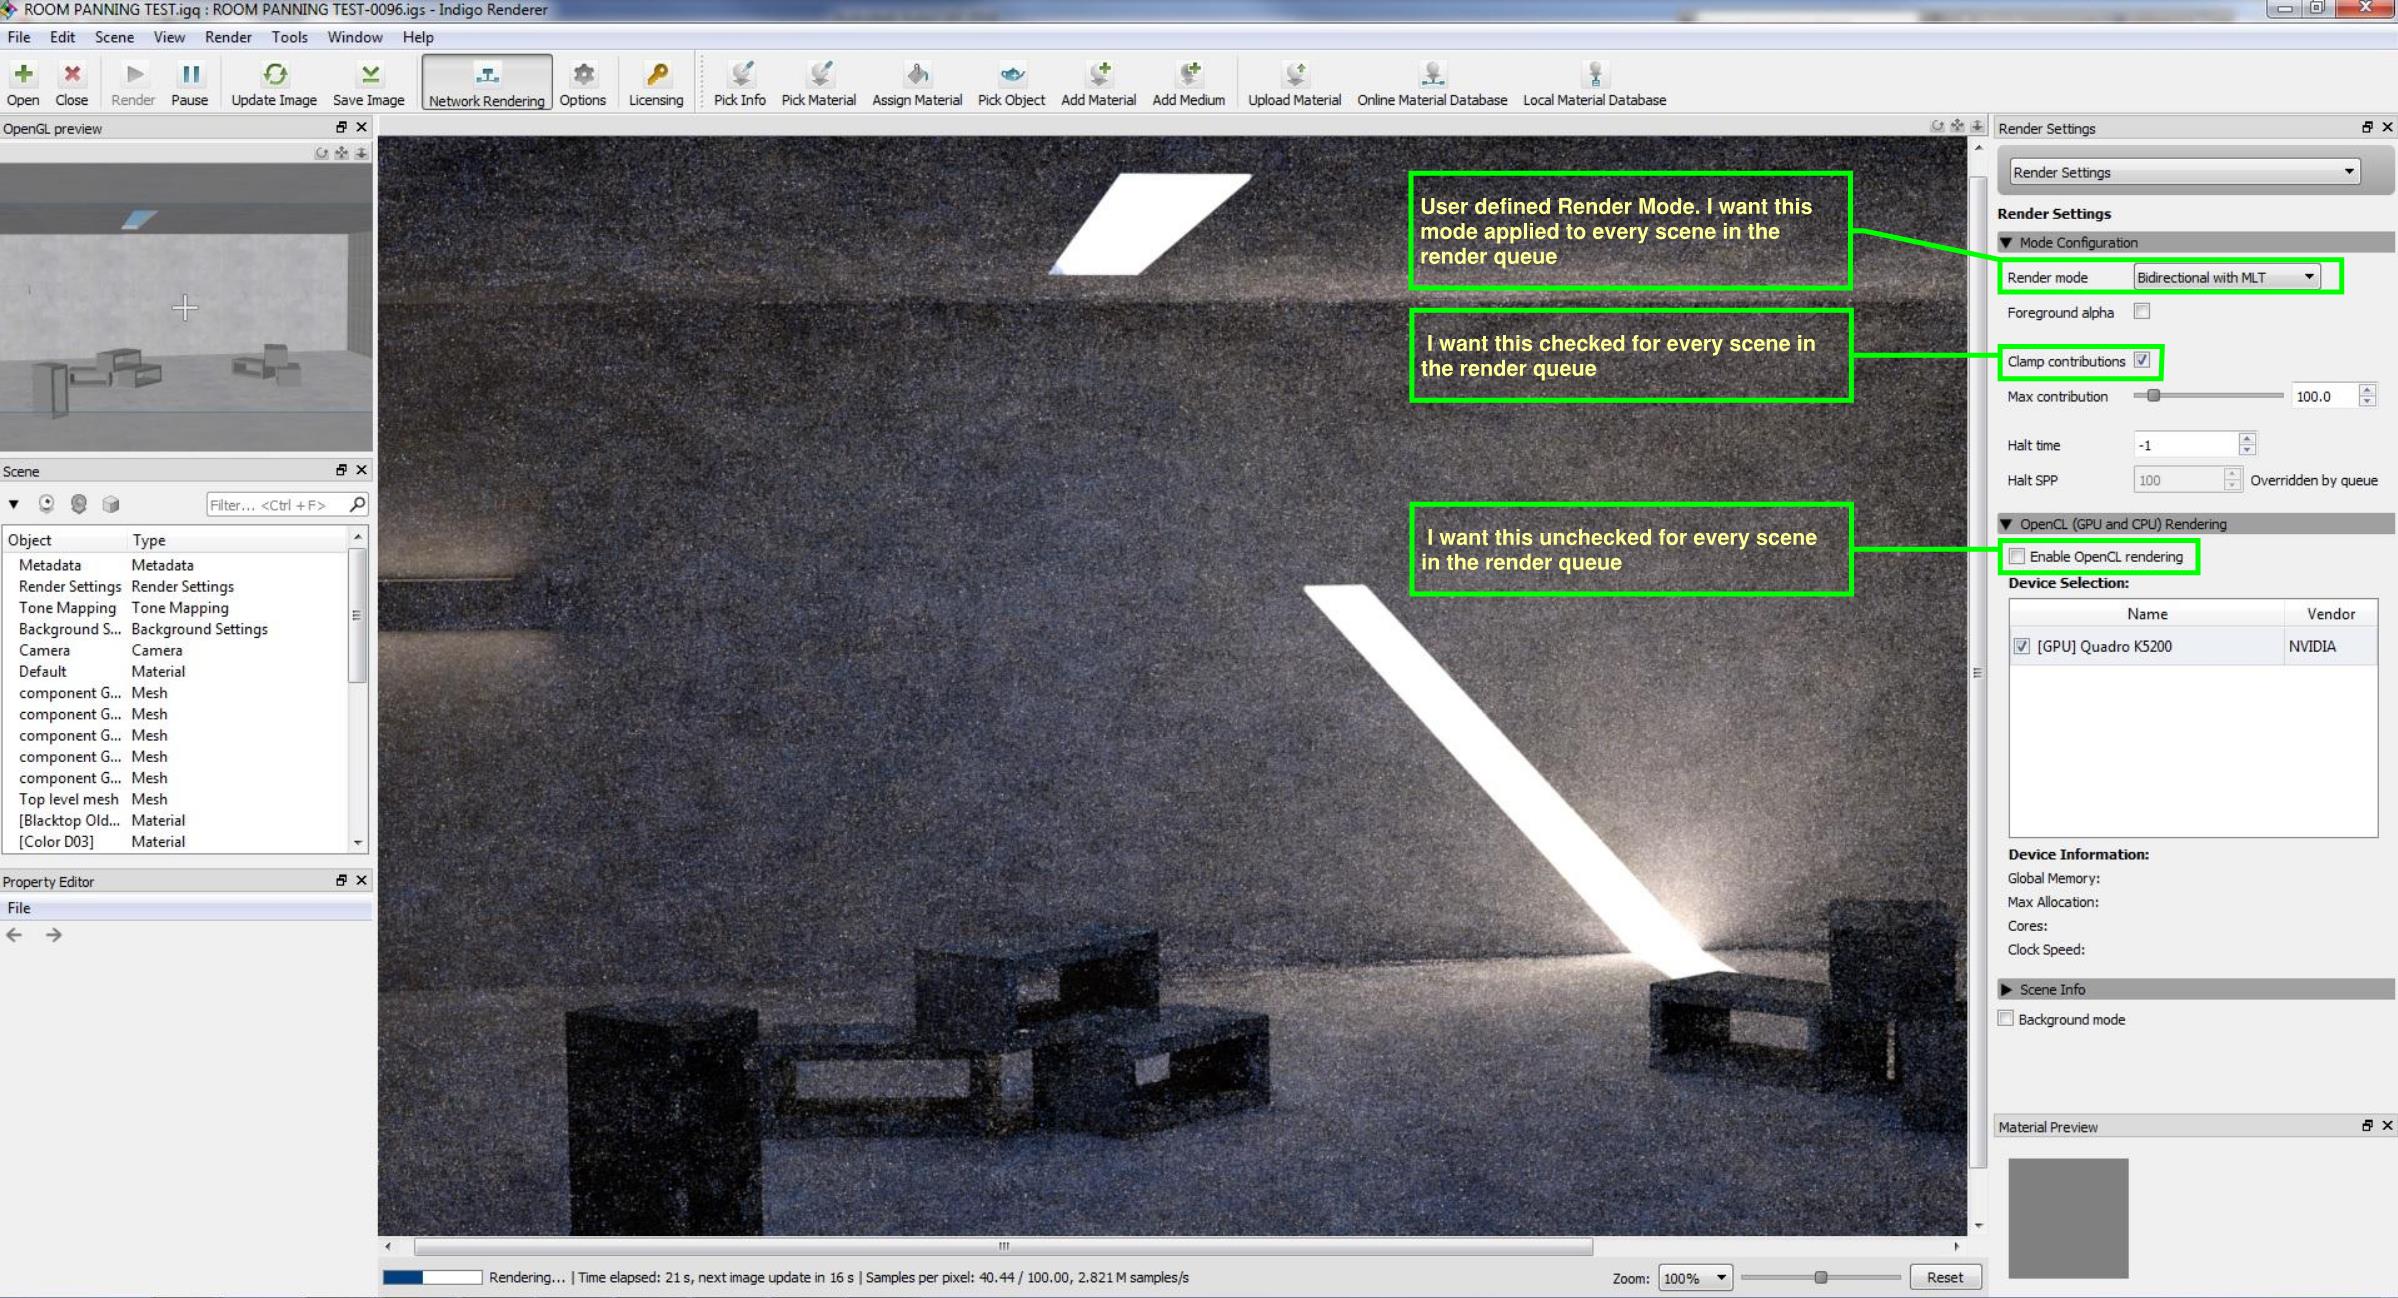The width and height of the screenshot is (2398, 1298).
Task: Open the Tools menu
Action: (x=289, y=37)
